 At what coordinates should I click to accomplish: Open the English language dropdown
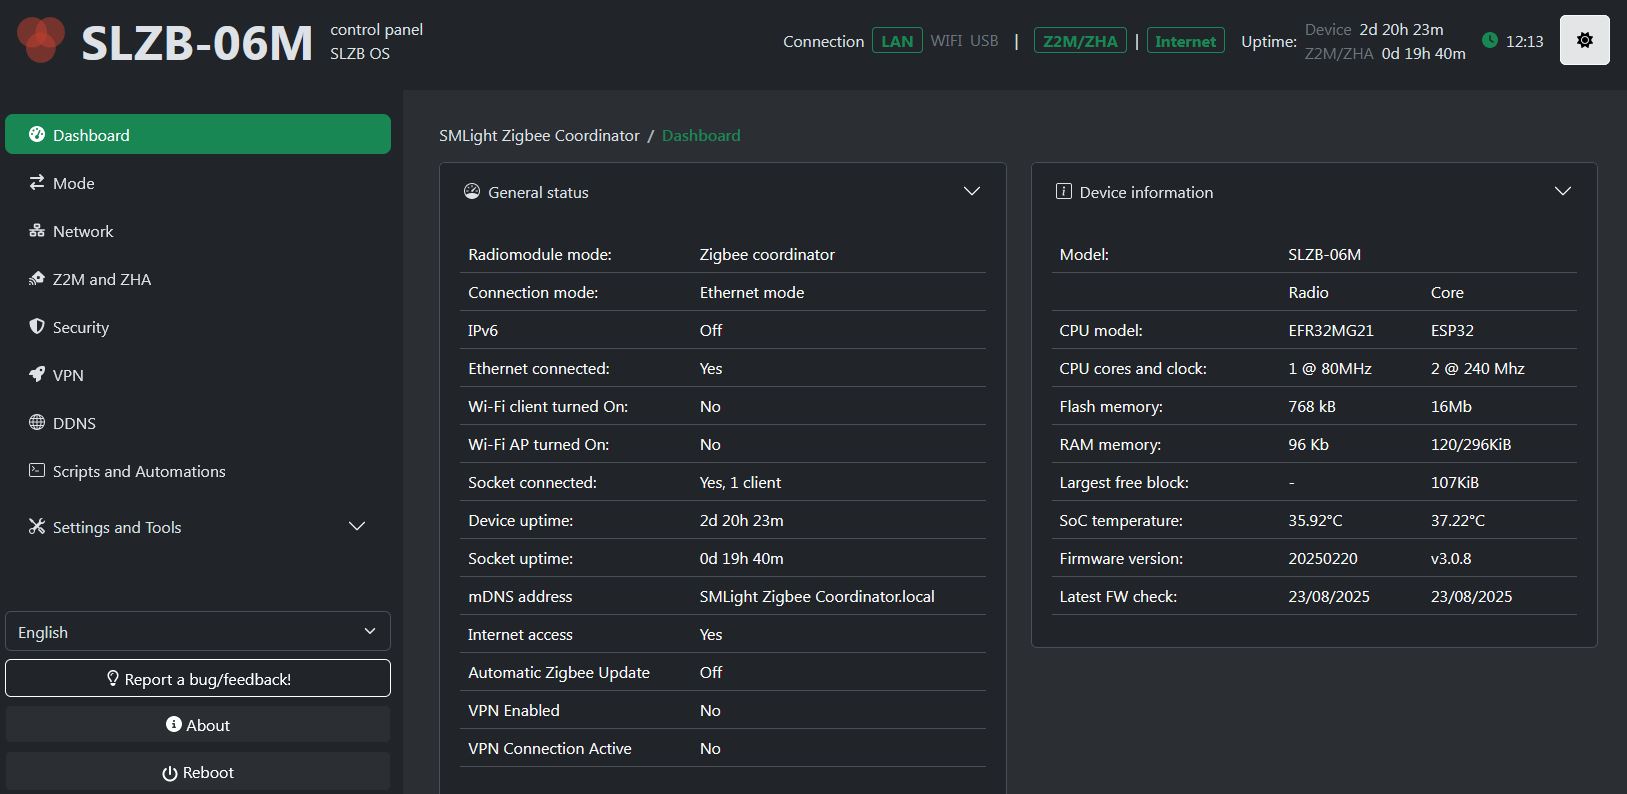[x=198, y=632]
